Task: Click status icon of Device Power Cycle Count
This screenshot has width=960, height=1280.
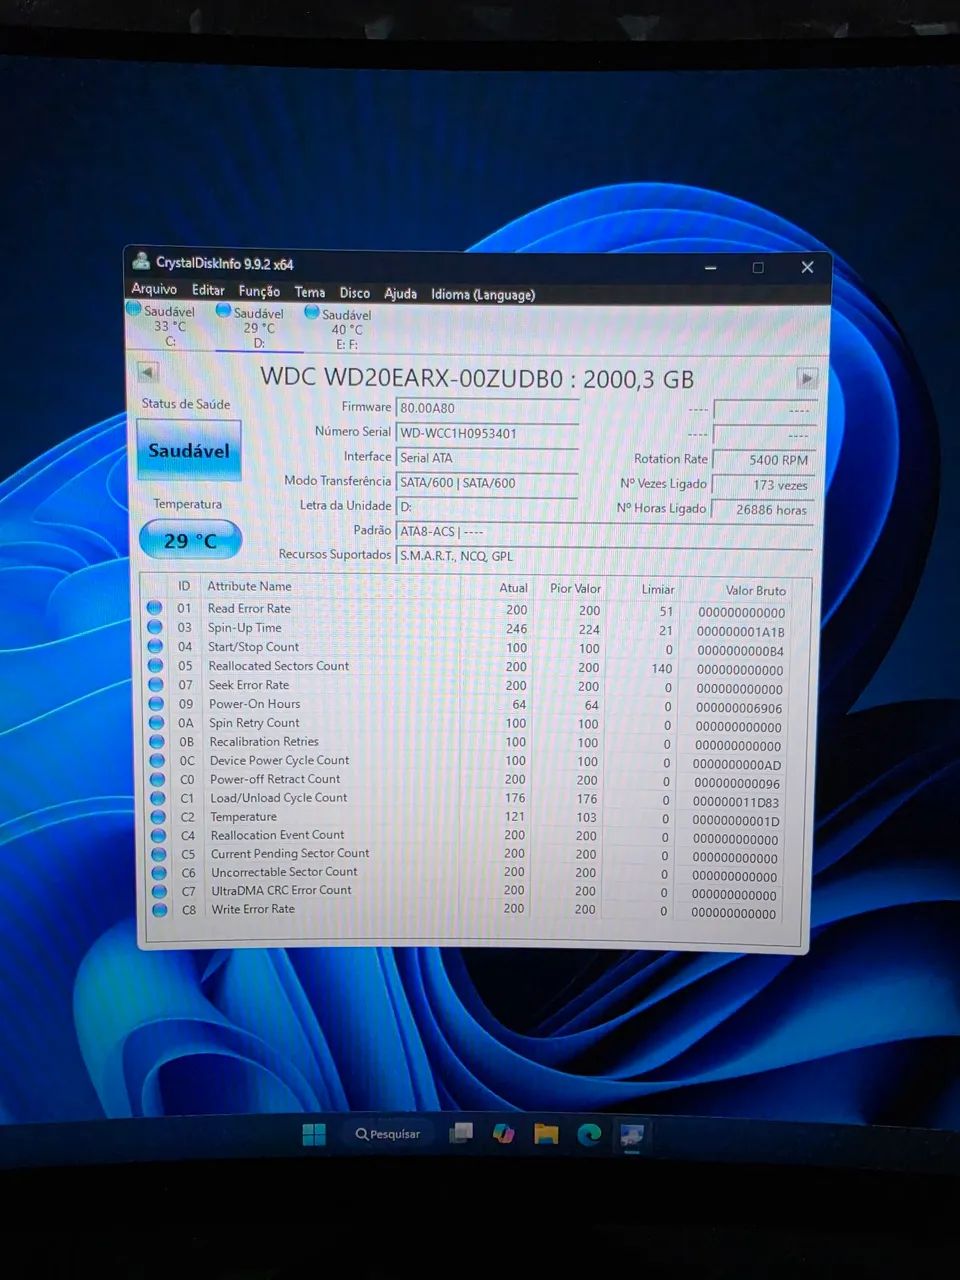Action: coord(158,760)
